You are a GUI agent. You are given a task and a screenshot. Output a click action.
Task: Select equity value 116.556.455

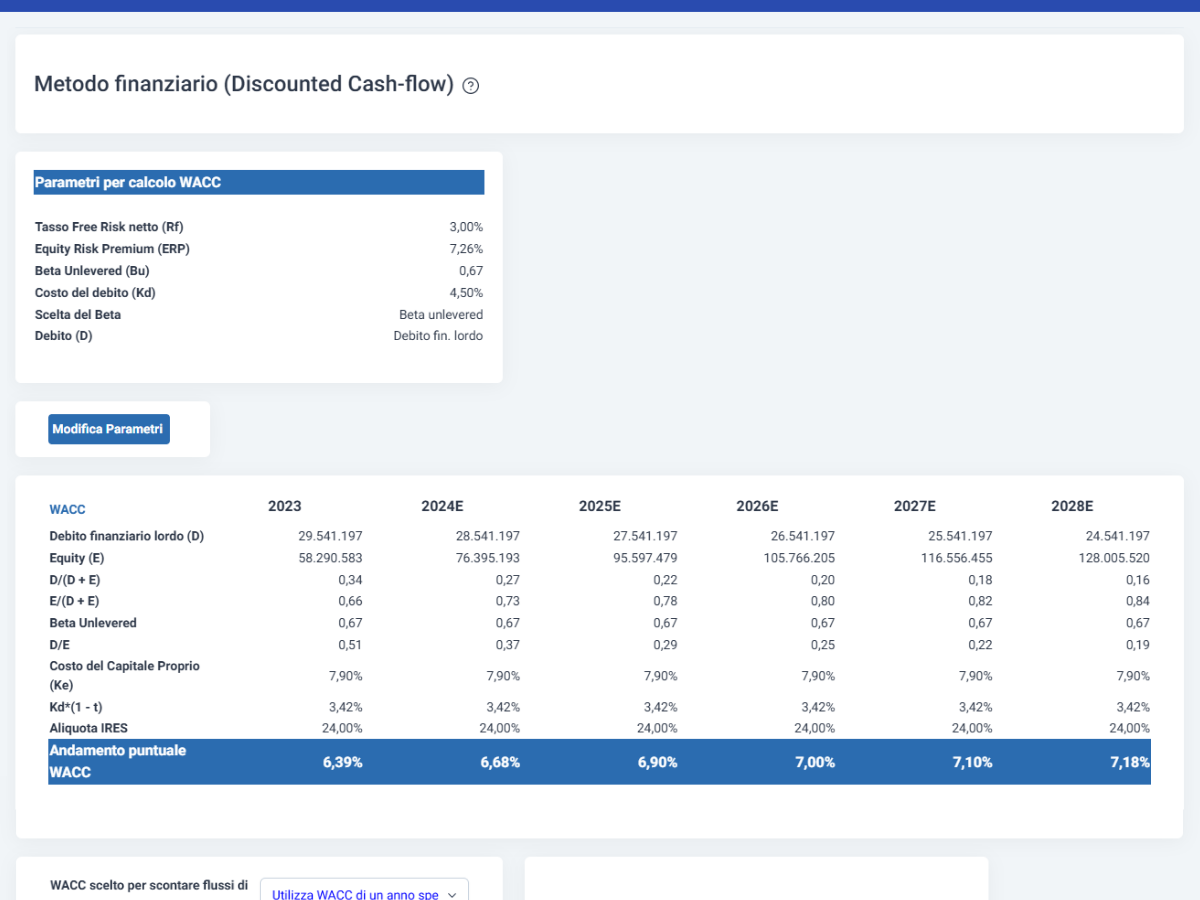tap(956, 558)
